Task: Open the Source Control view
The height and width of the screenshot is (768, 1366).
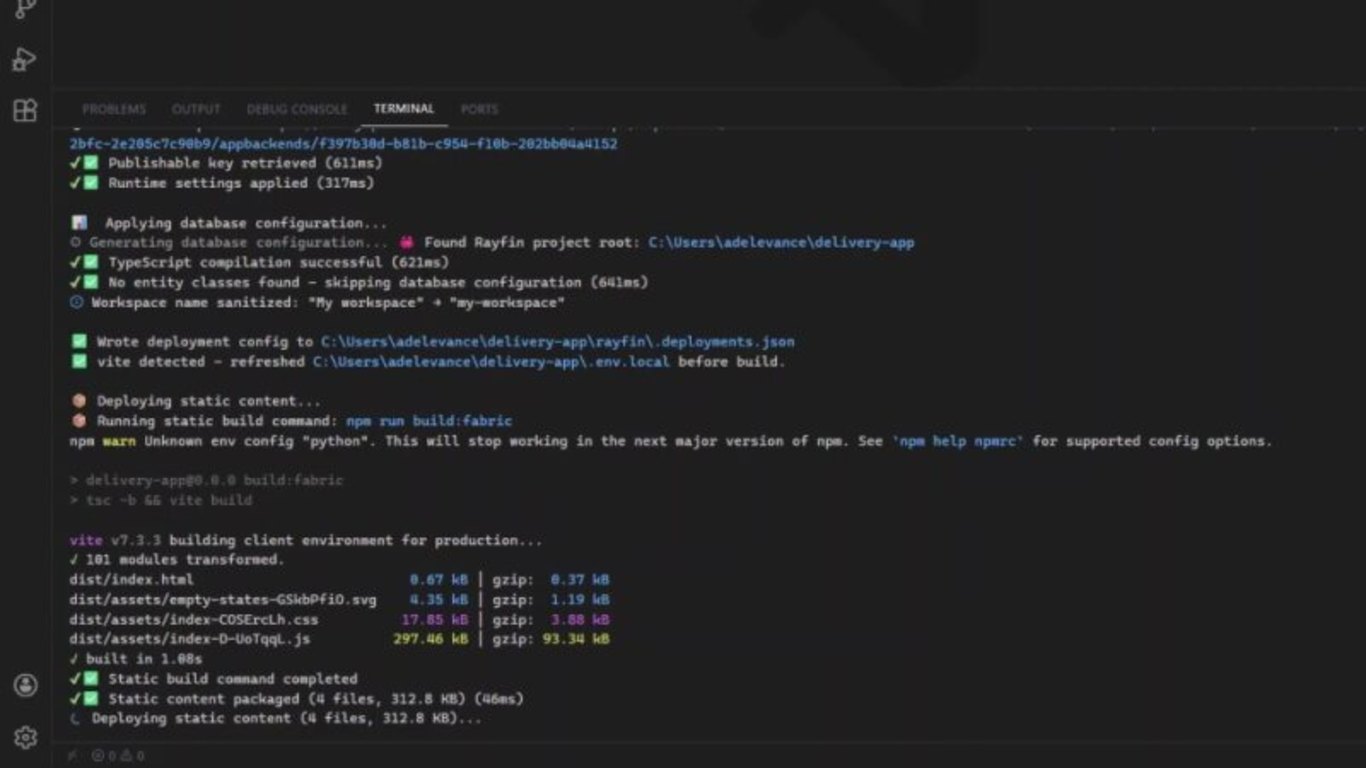Action: pos(25,9)
